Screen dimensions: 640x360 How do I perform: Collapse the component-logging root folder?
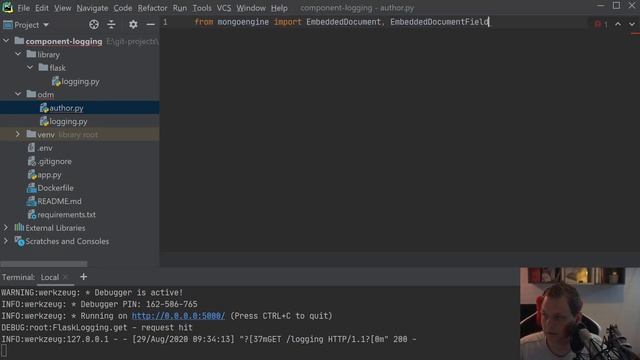(6, 41)
